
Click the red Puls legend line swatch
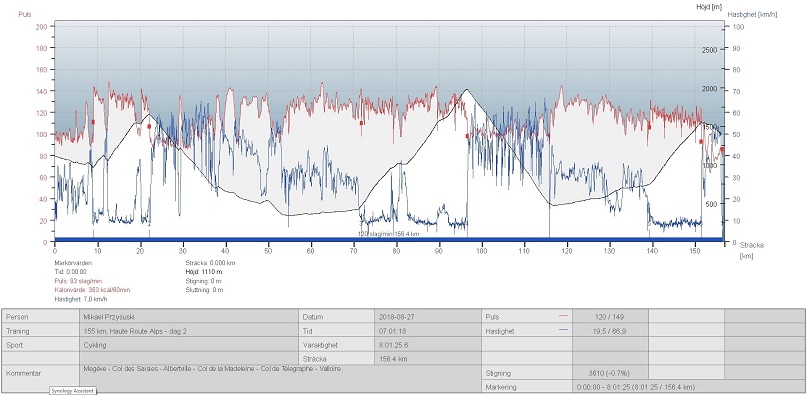[x=563, y=316]
